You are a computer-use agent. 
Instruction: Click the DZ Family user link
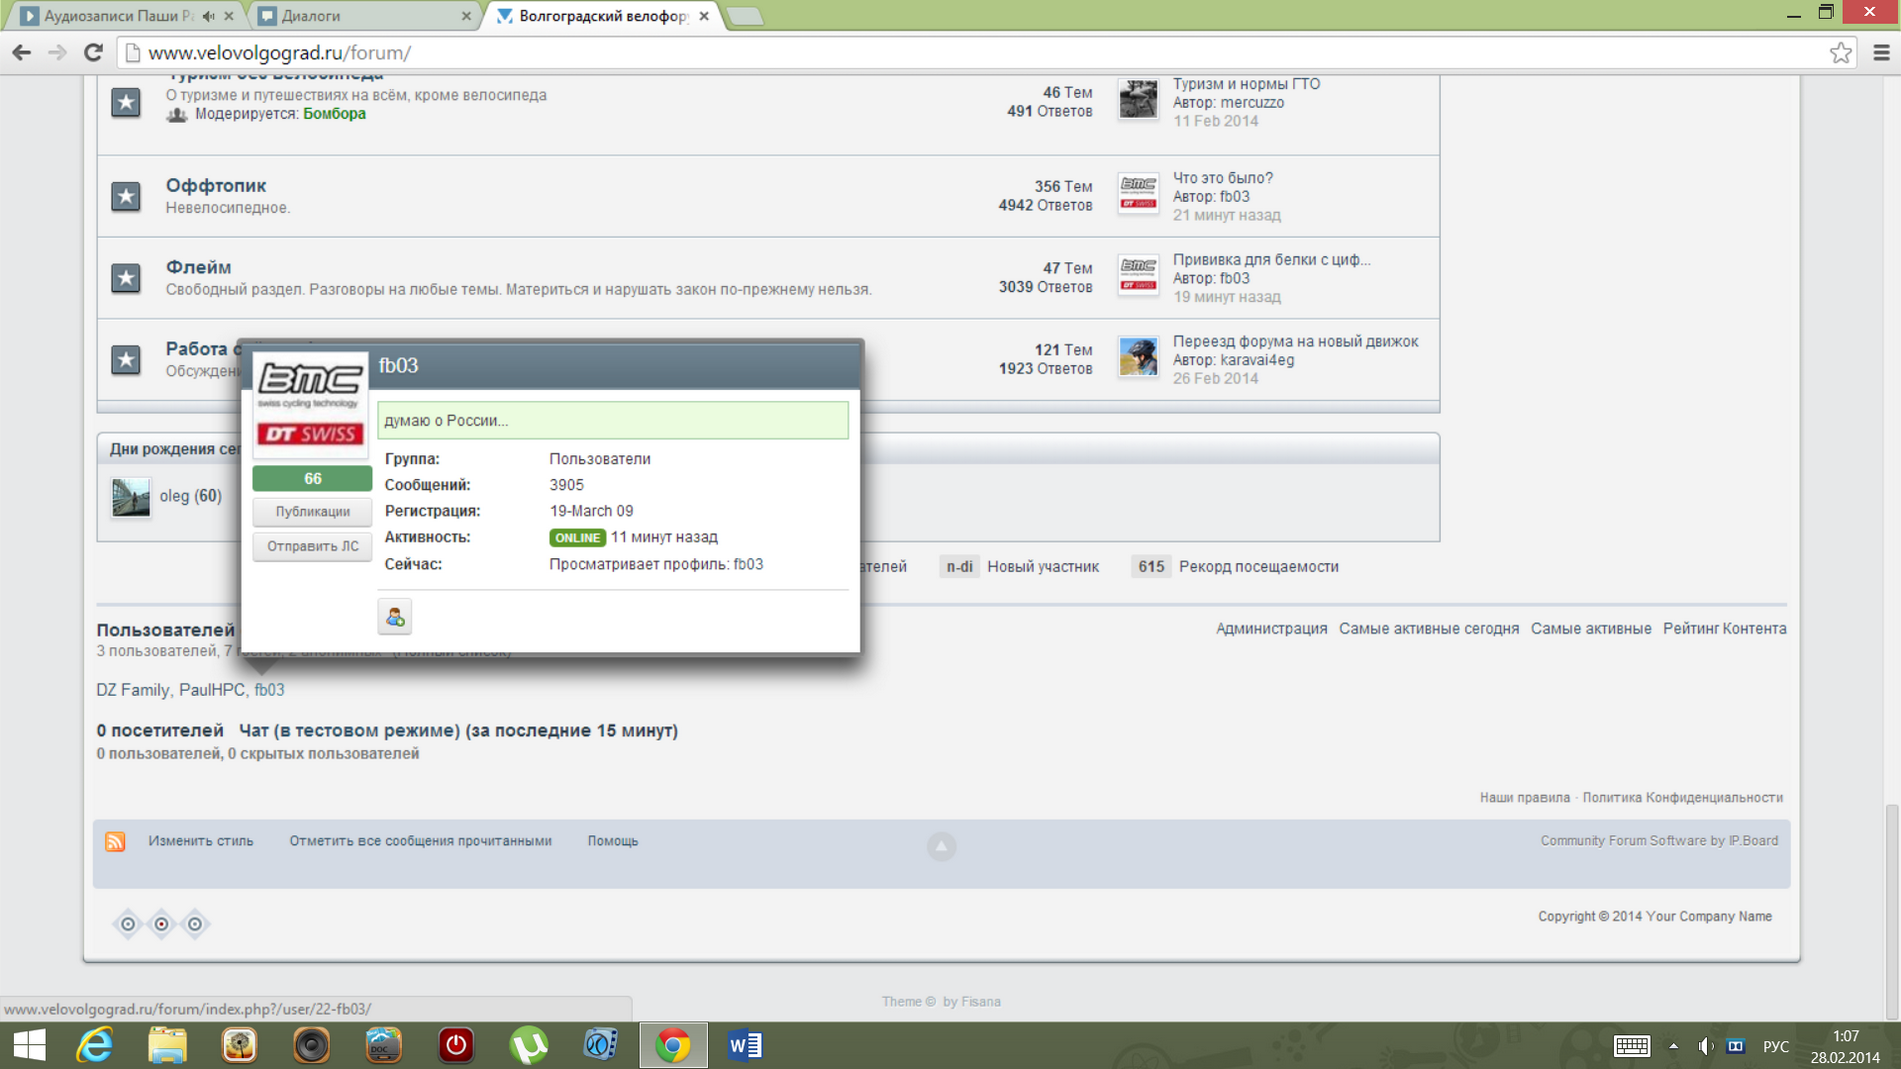click(133, 690)
